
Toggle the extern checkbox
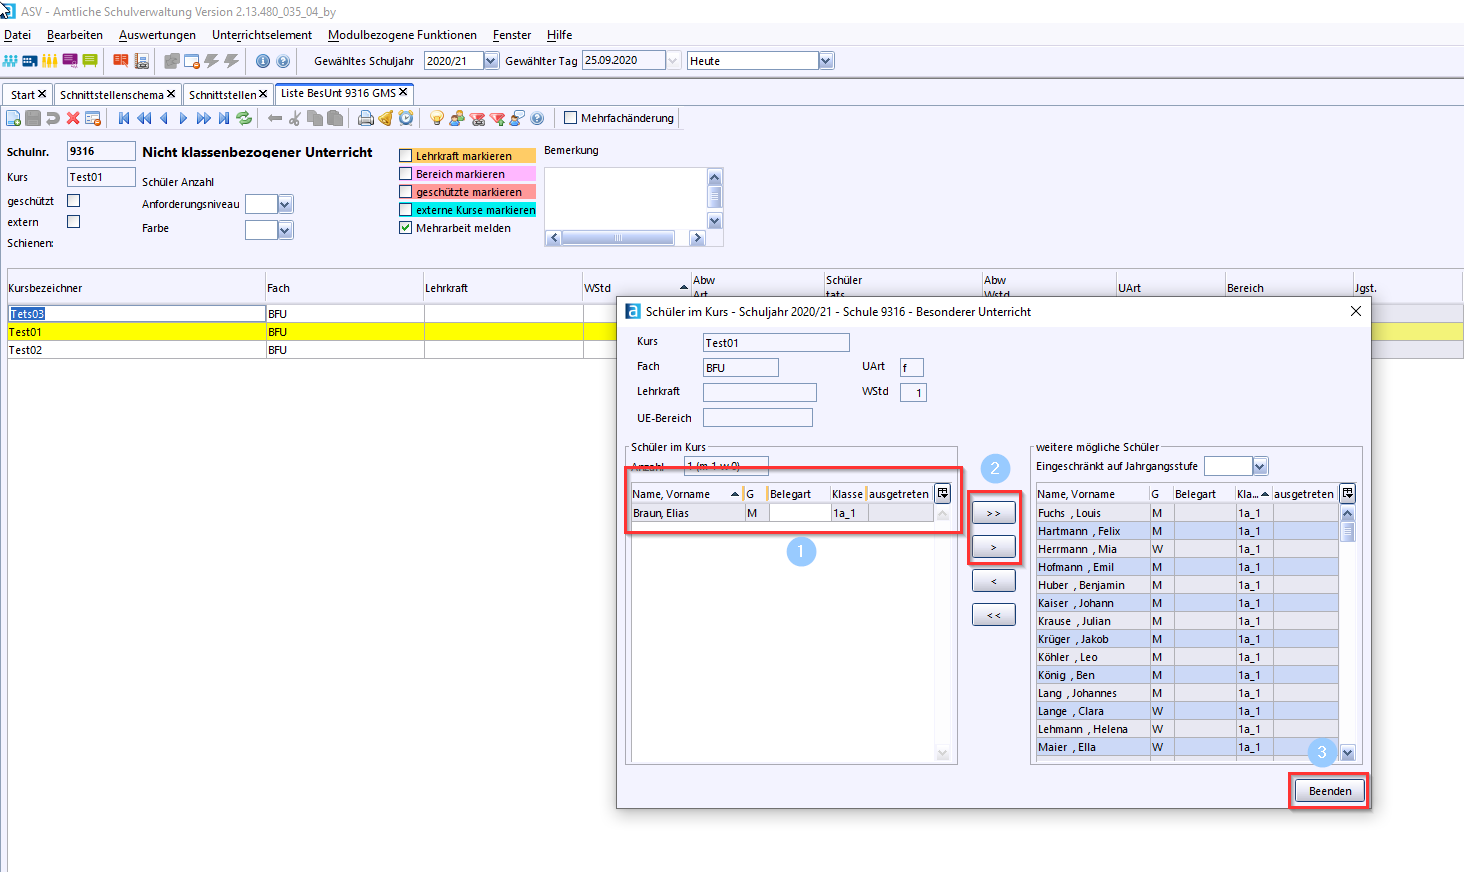tap(73, 222)
